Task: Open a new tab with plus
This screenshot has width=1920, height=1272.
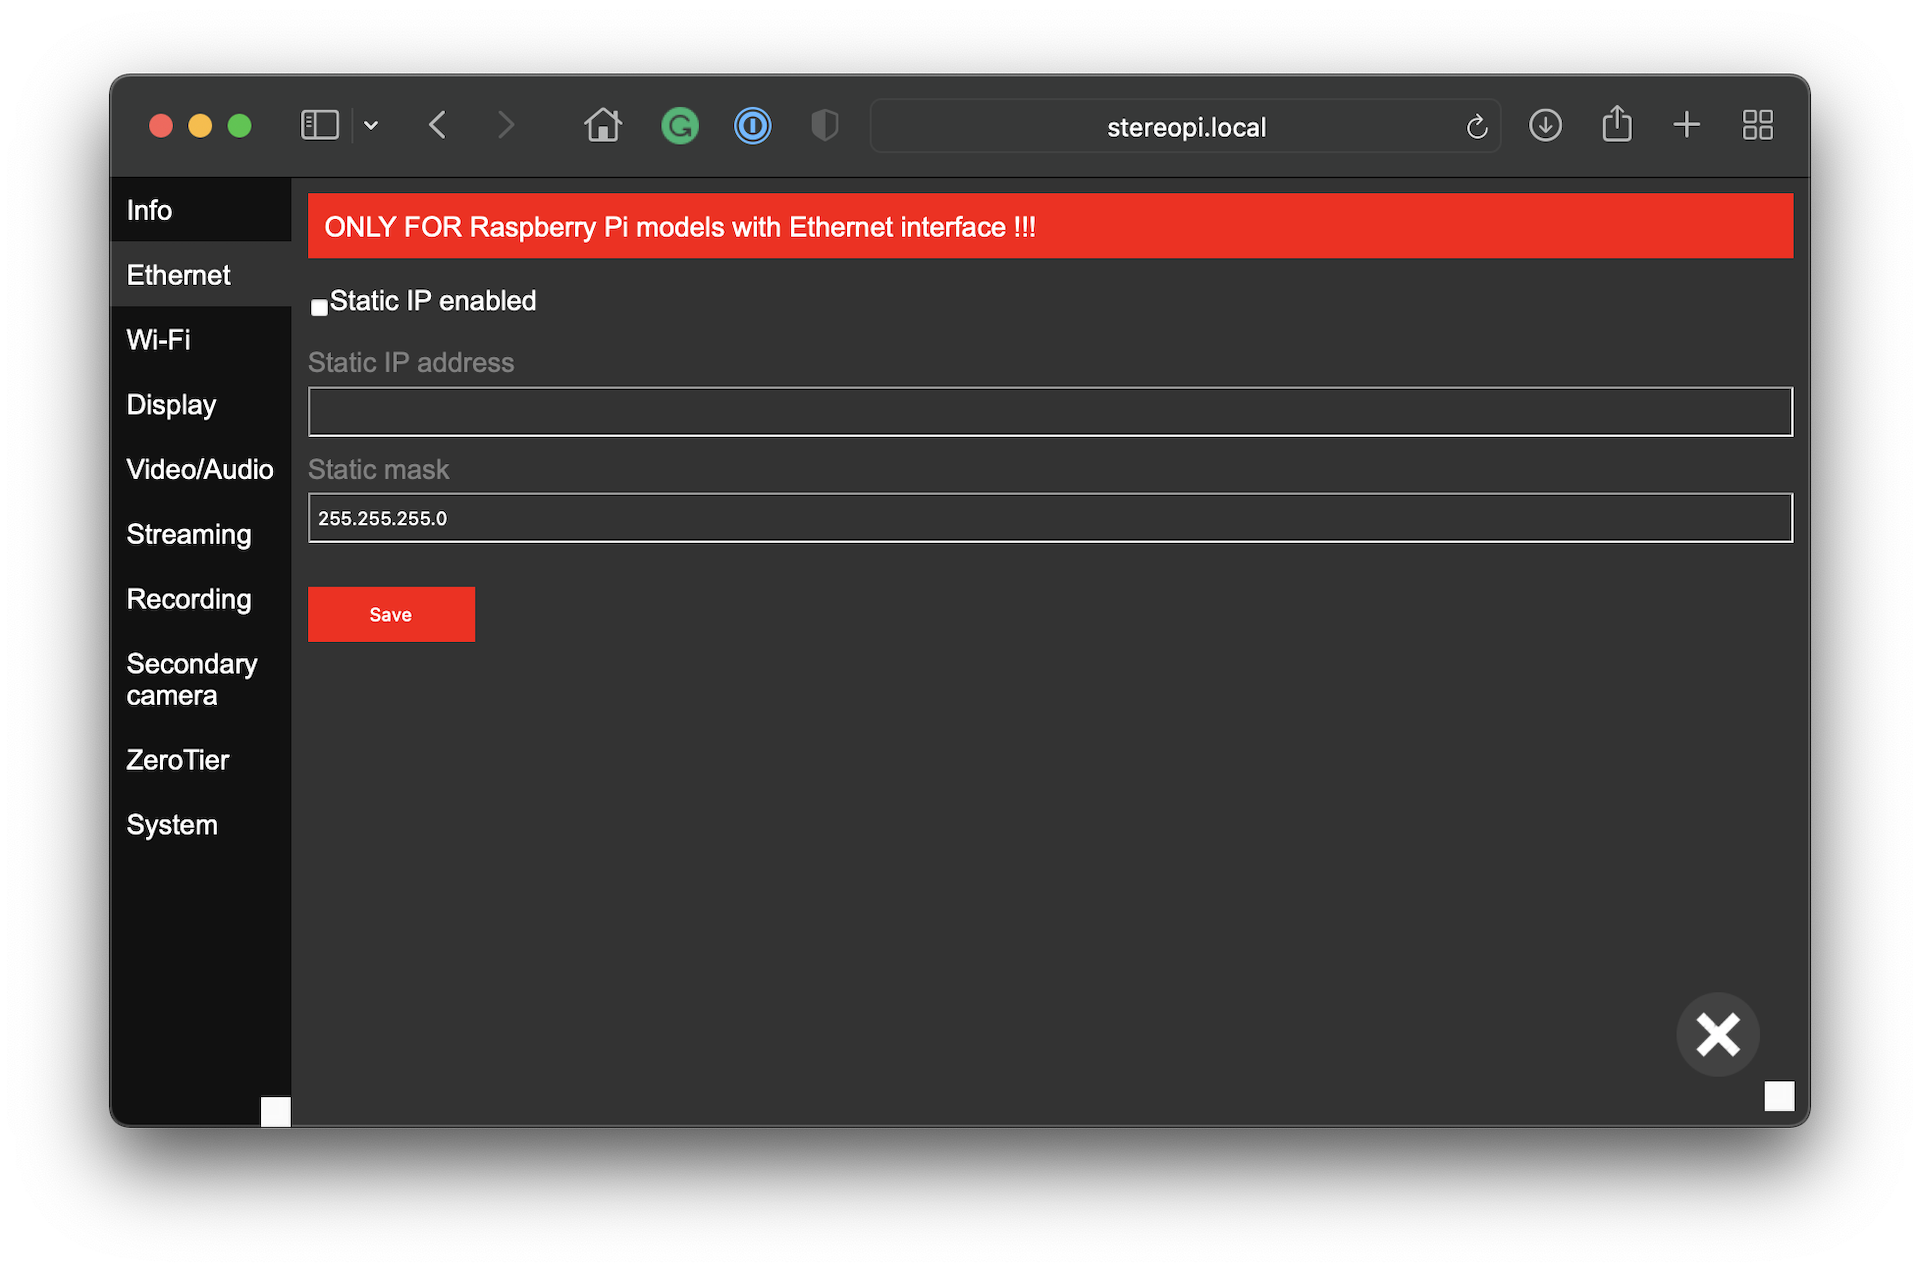Action: (1686, 125)
